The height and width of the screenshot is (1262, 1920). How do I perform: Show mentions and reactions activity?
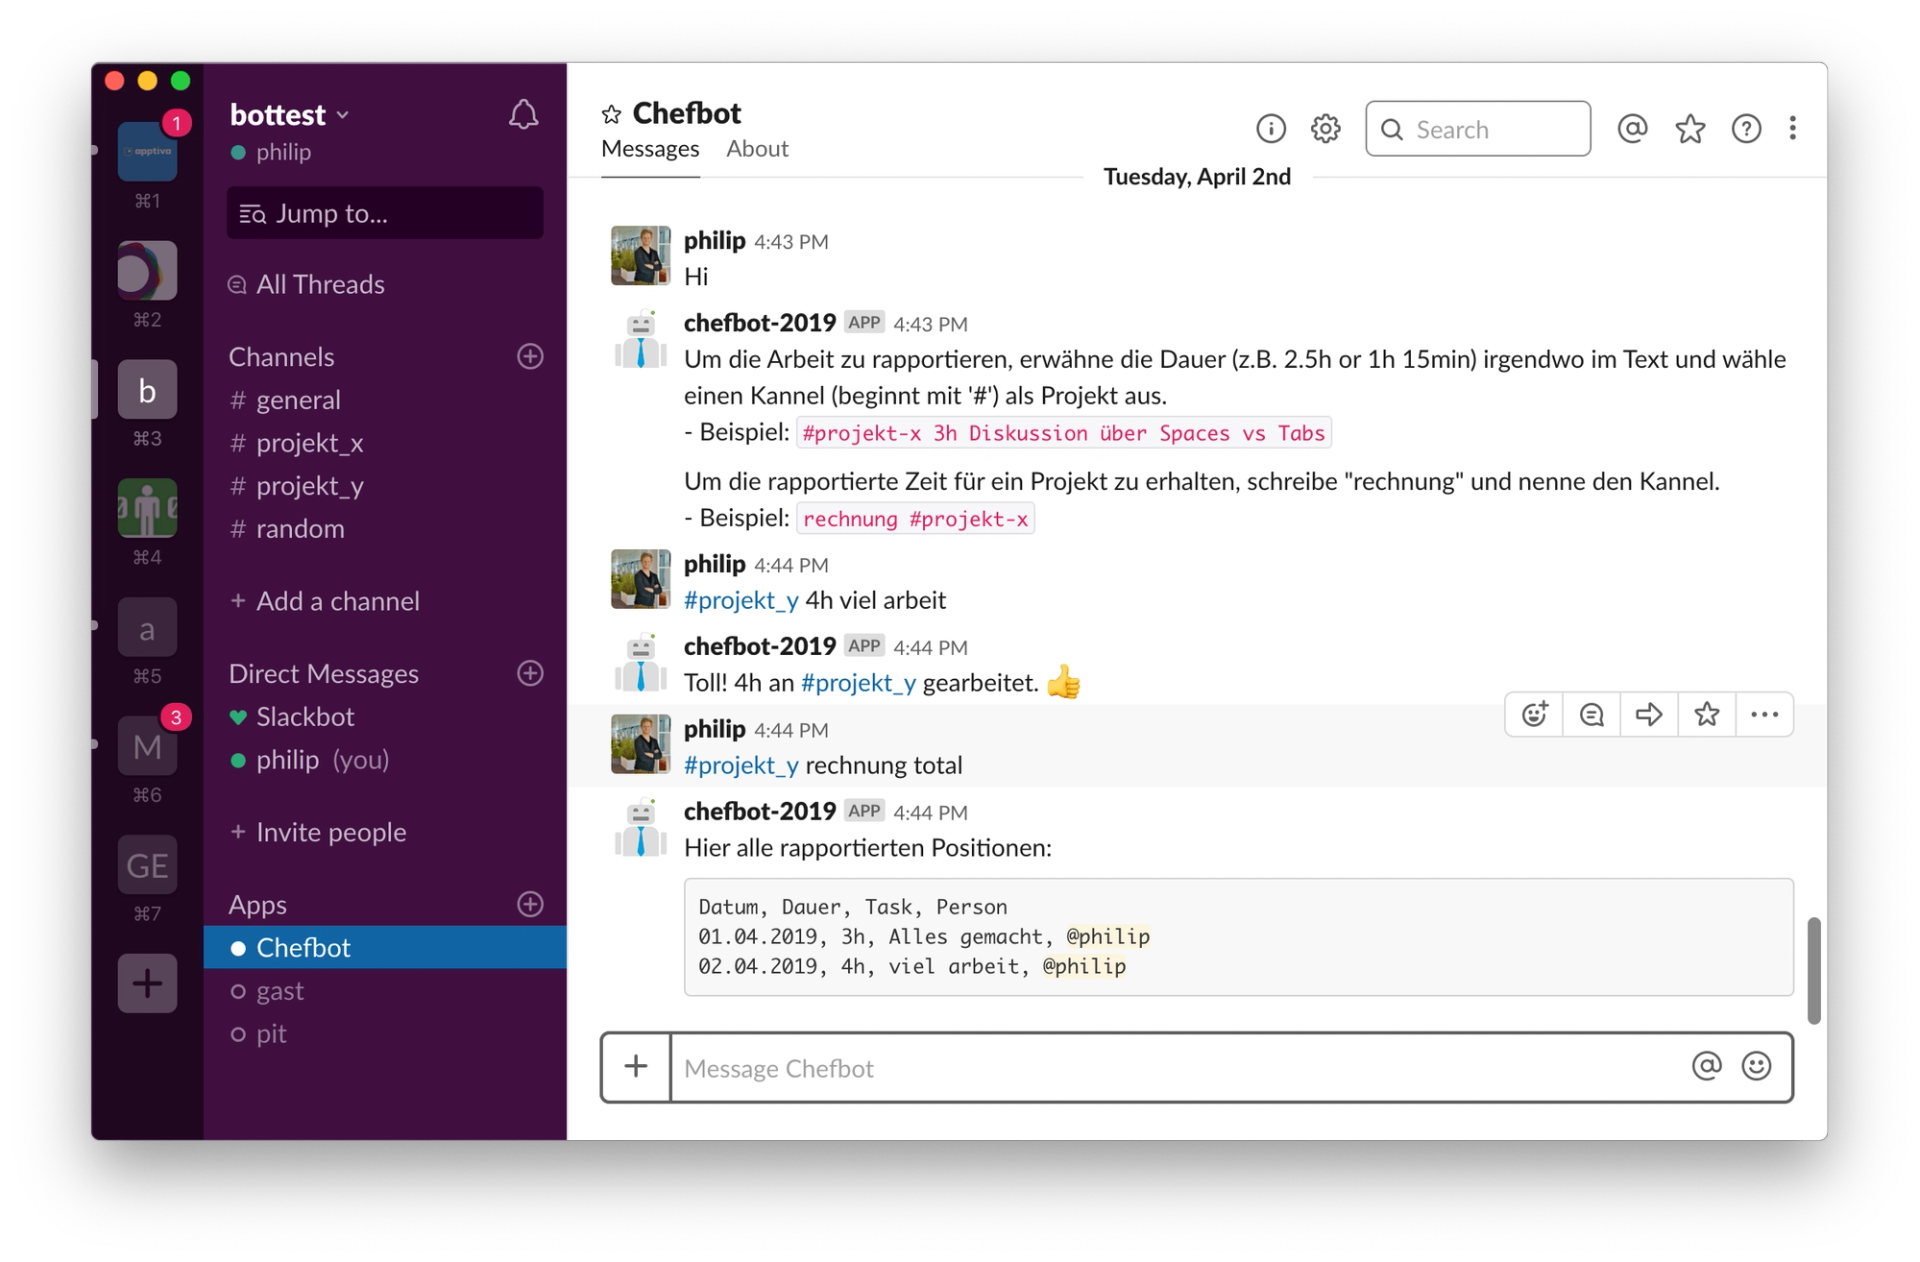[x=1632, y=129]
